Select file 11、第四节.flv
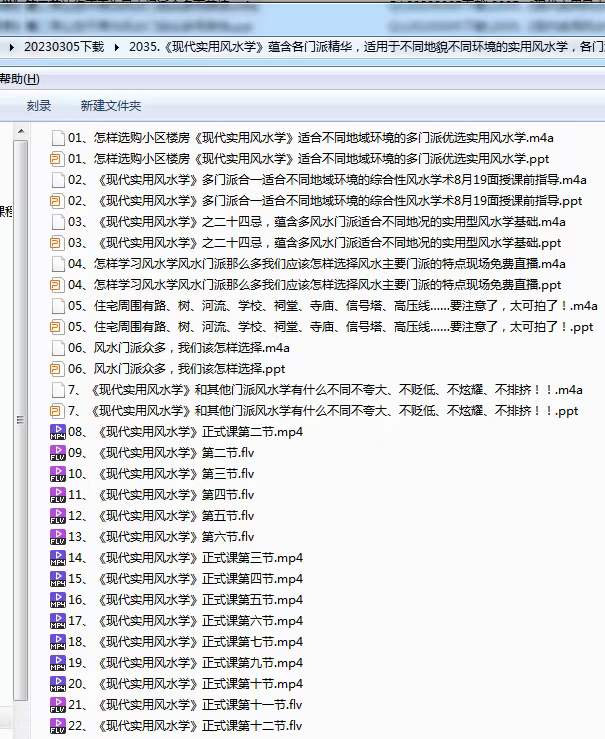605x739 pixels. pos(161,495)
